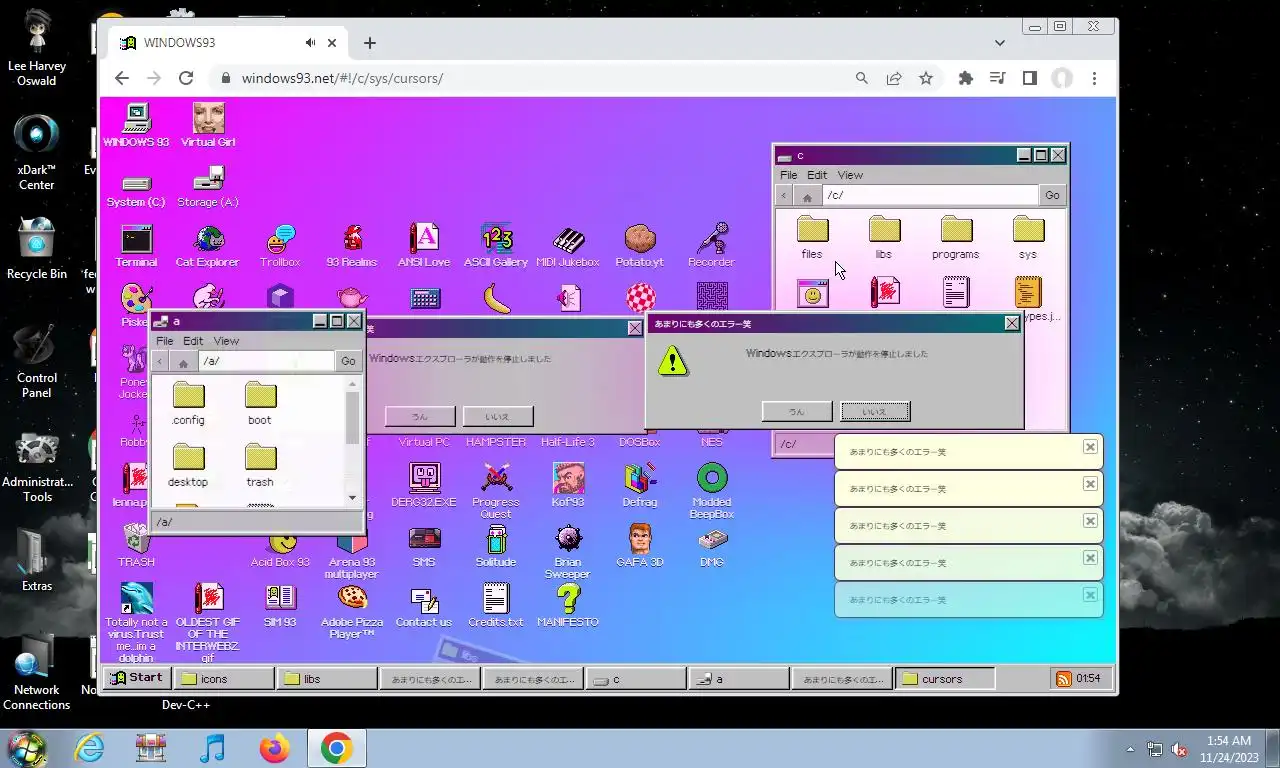
Task: Click Go button in a window
Action: pos(348,361)
